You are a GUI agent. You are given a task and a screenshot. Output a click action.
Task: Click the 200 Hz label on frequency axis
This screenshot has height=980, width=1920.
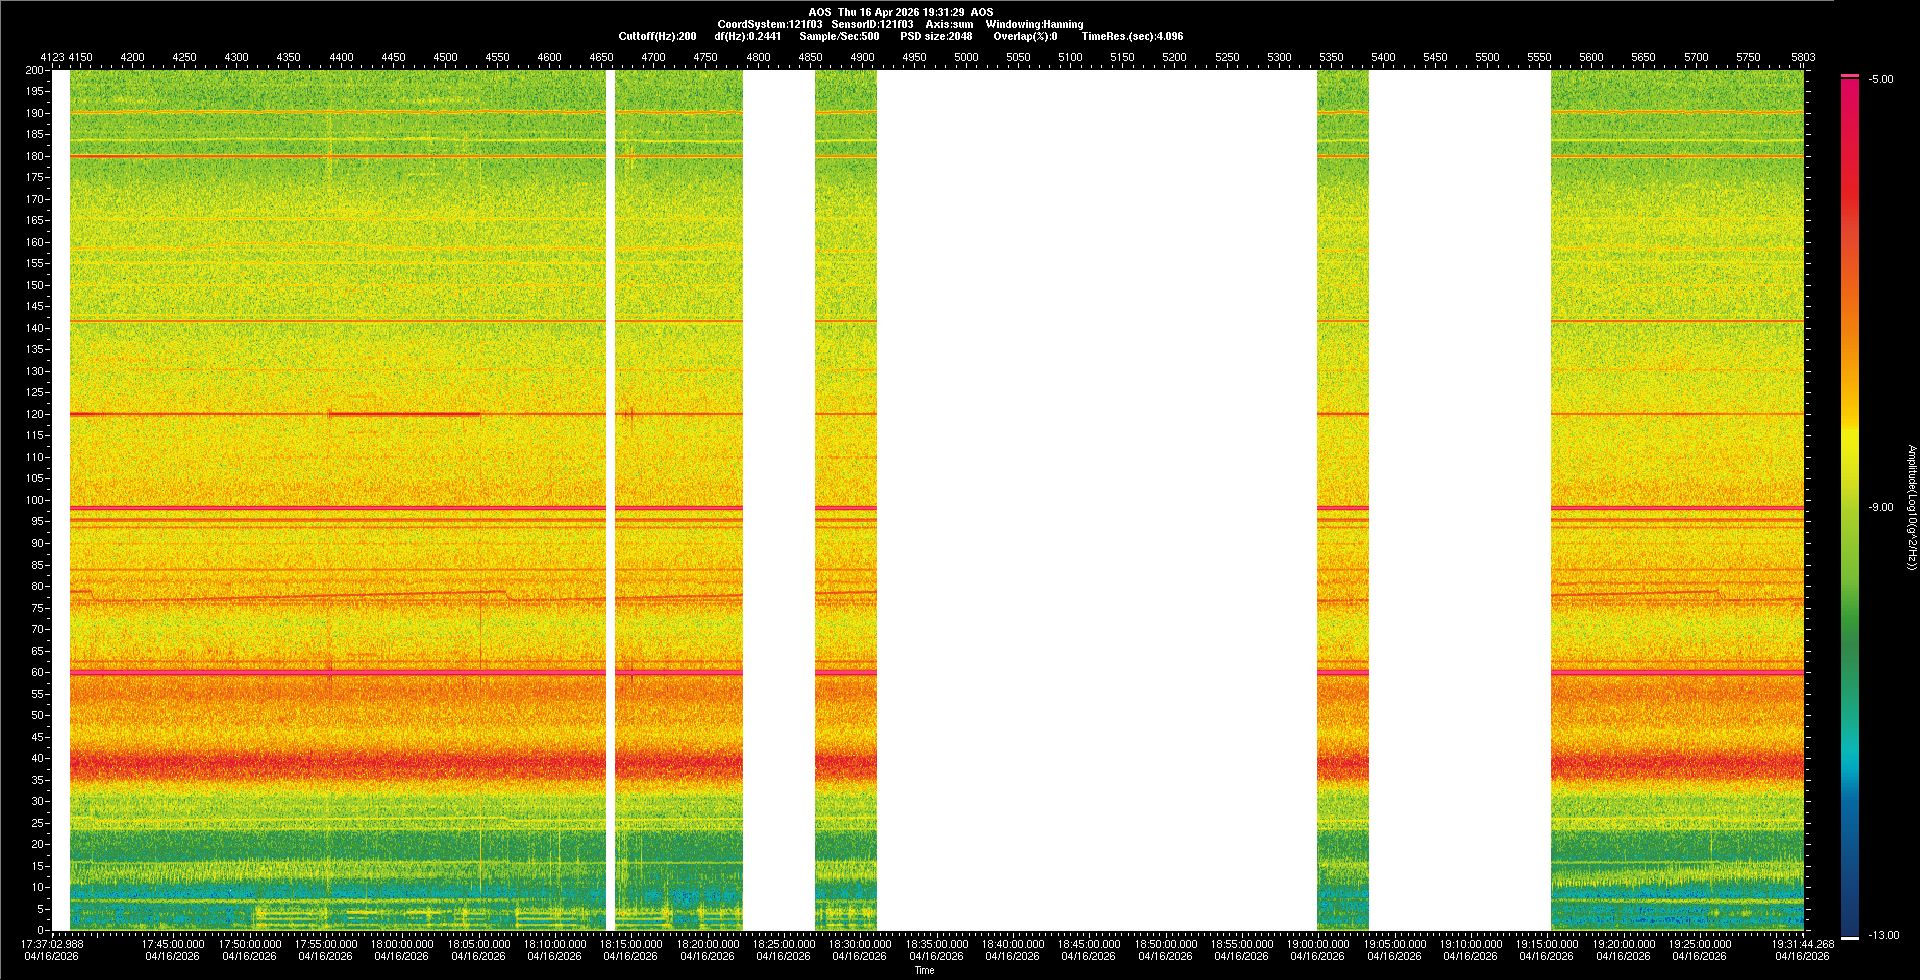point(34,70)
